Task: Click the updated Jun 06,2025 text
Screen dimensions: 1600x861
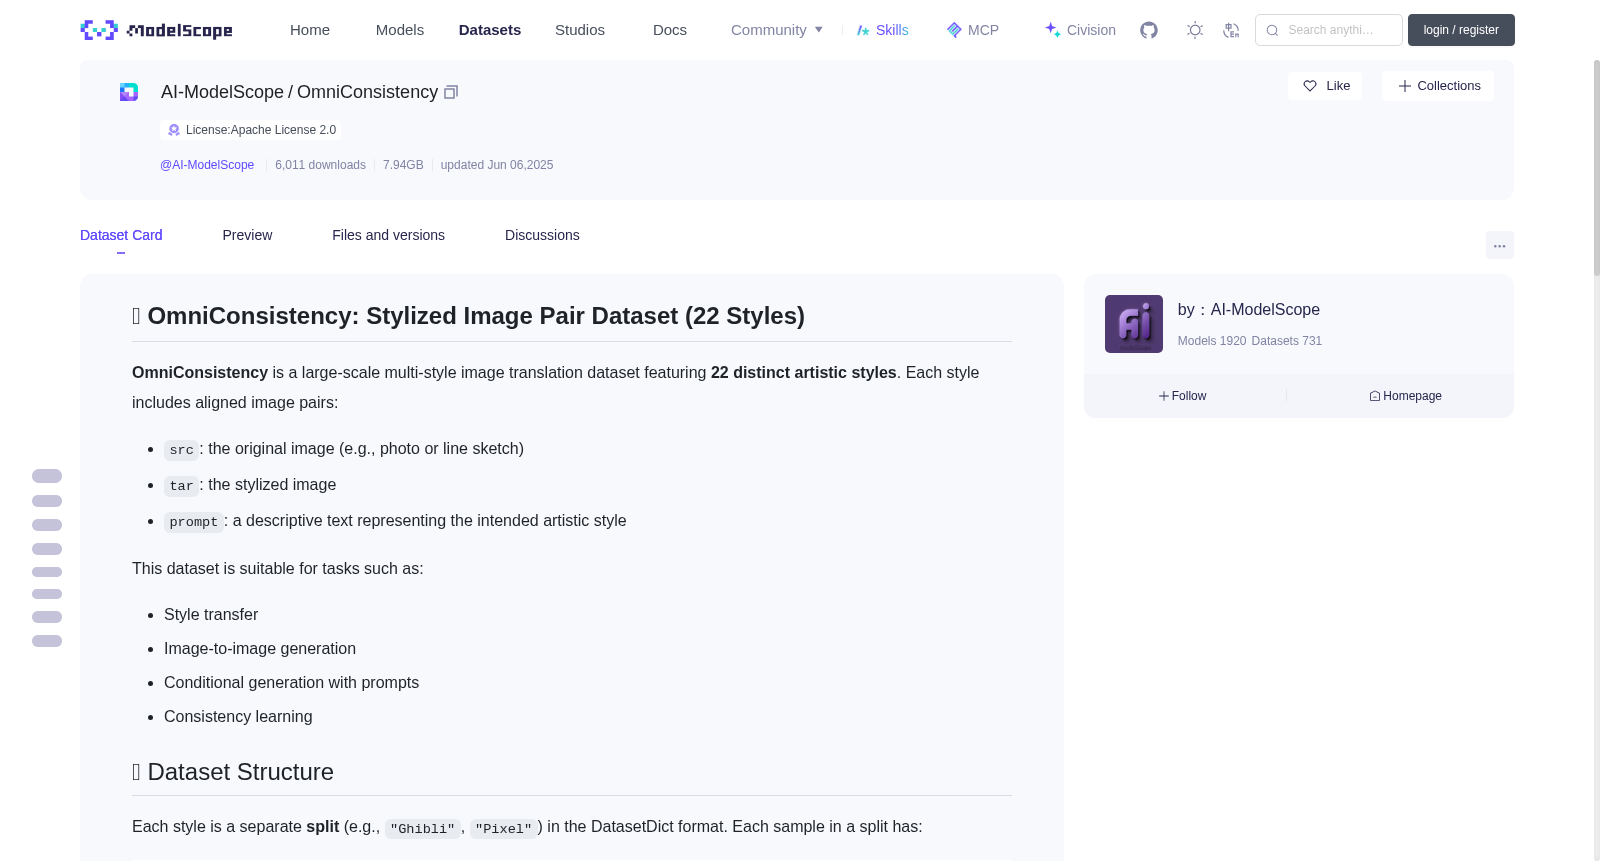Action: tap(497, 165)
